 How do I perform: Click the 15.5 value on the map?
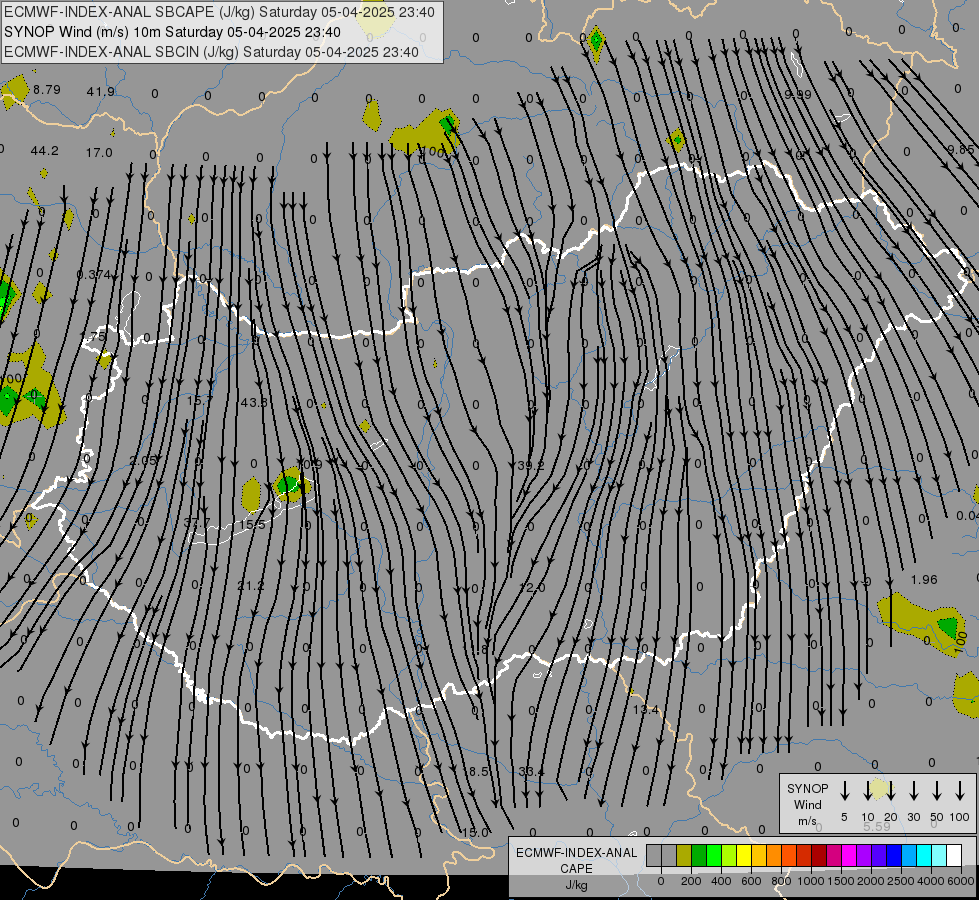tap(252, 525)
